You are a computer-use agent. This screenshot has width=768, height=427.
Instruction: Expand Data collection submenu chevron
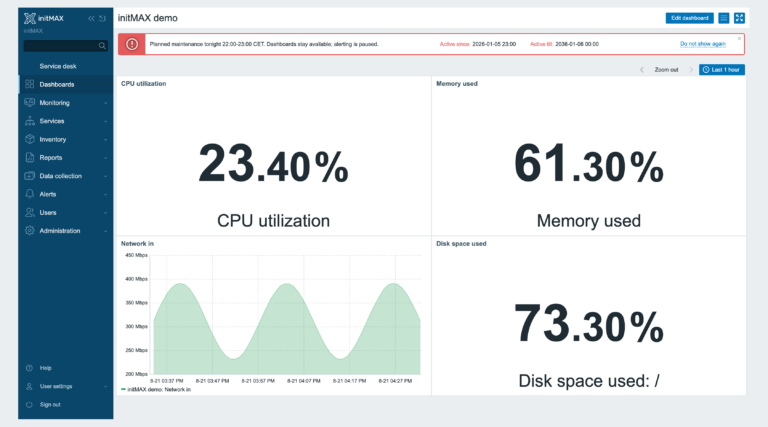pyautogui.click(x=105, y=176)
